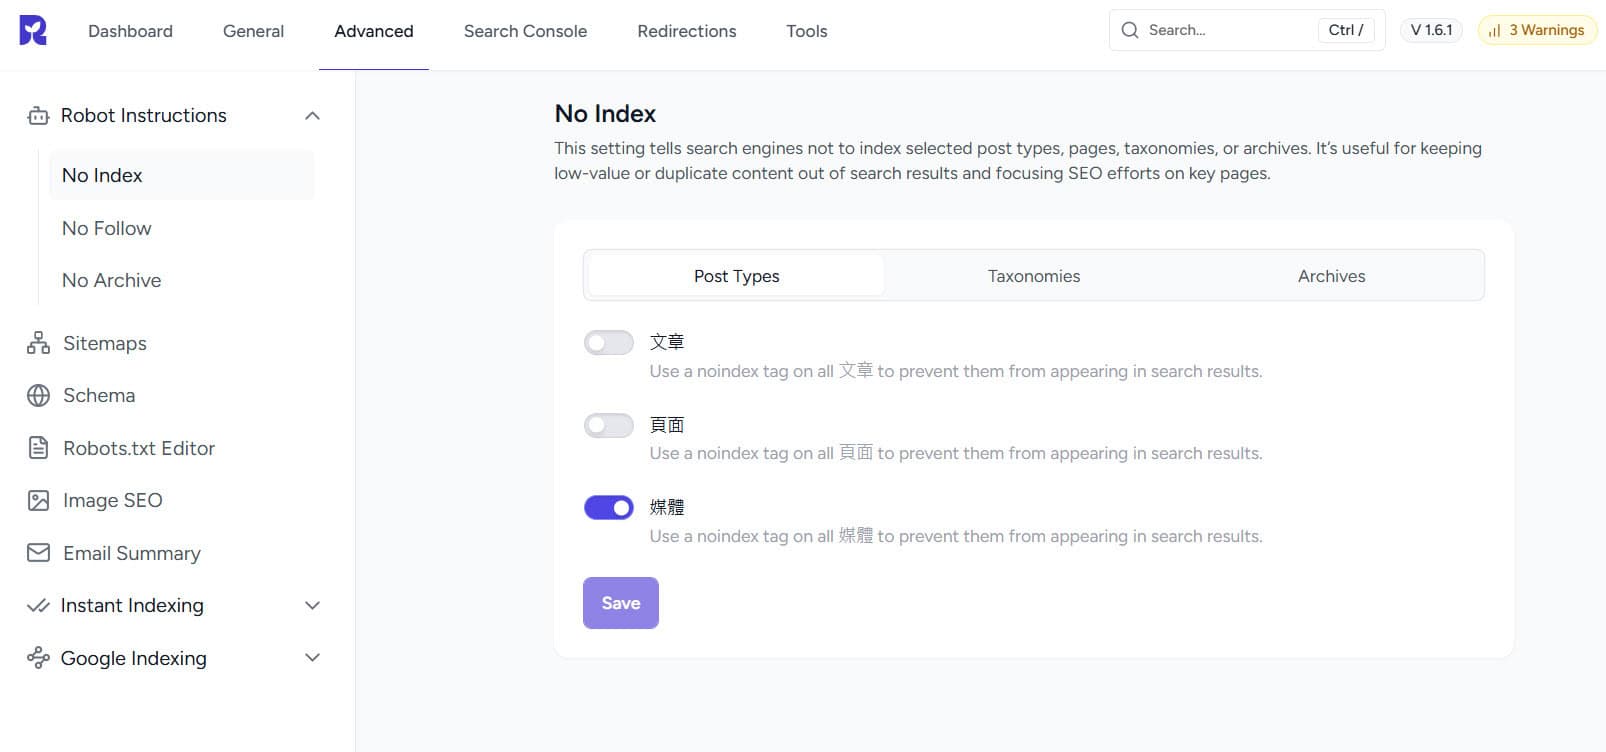Select the Schema sidebar icon

37,395
